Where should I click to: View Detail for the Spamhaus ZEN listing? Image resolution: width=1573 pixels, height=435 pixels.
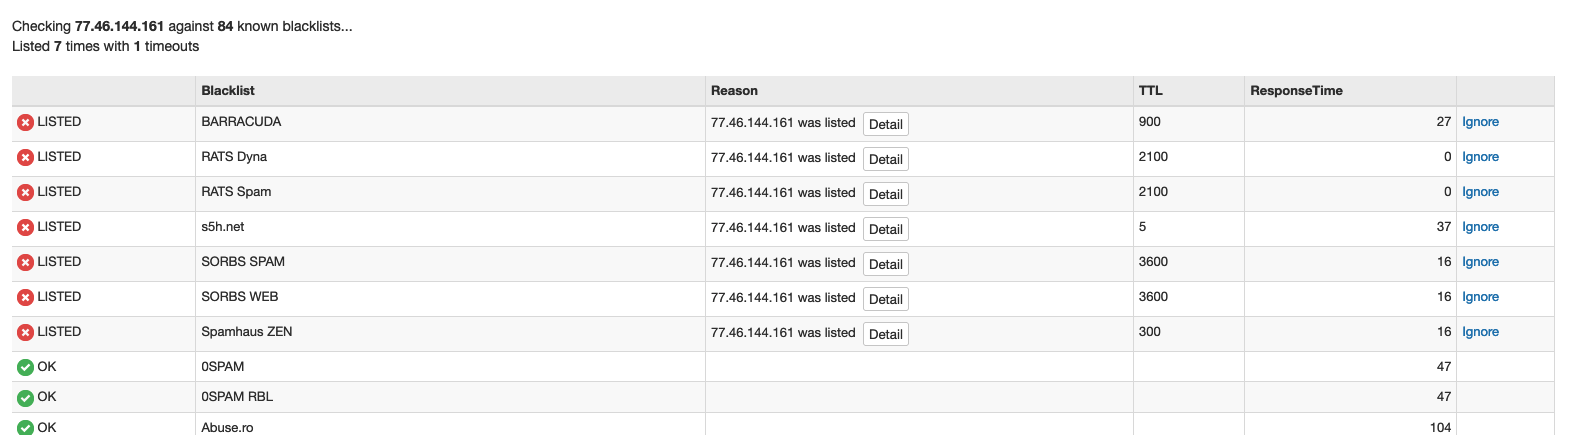[885, 334]
